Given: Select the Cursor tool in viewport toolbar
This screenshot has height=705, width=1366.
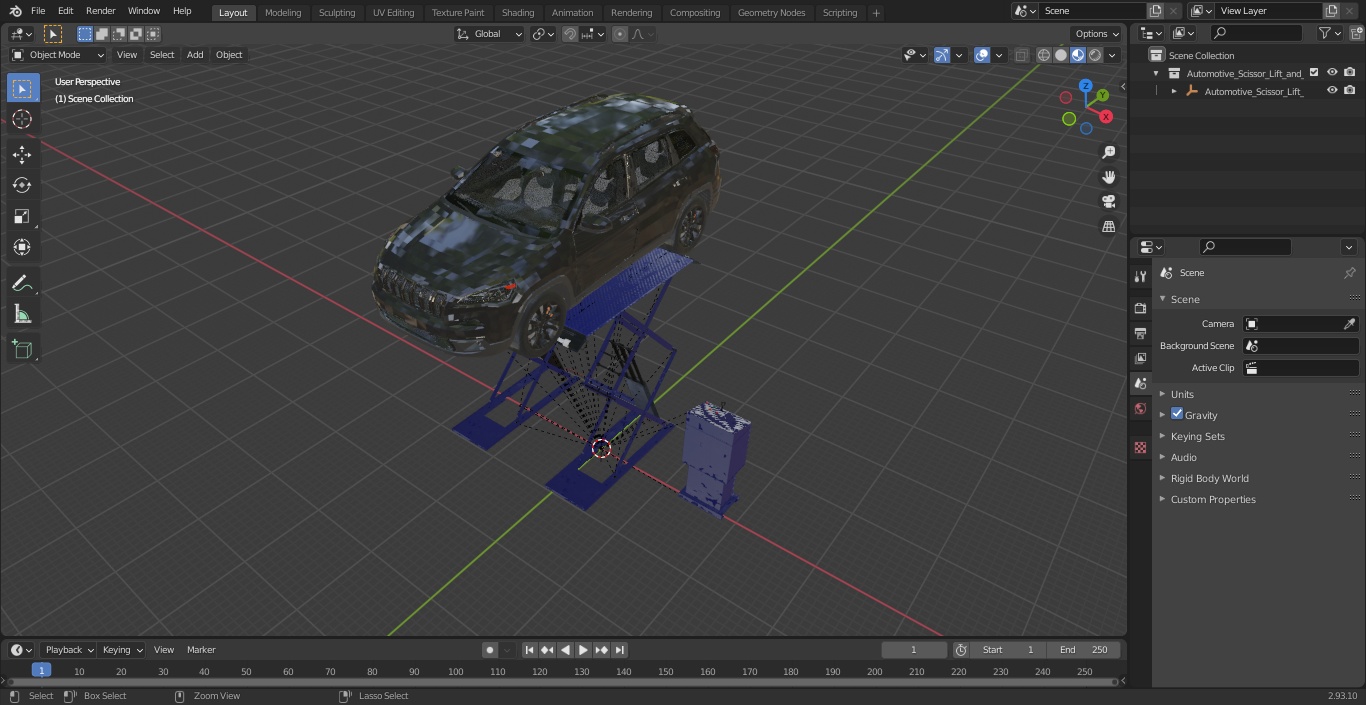Looking at the screenshot, I should click(22, 119).
